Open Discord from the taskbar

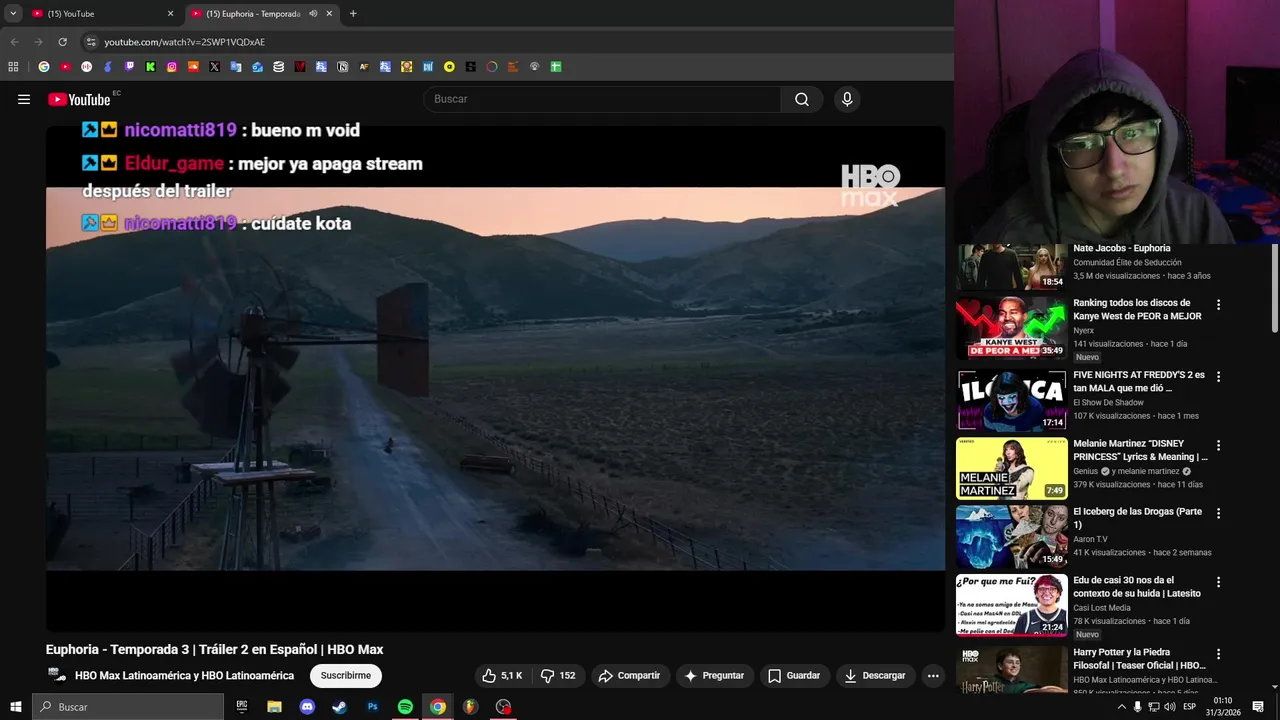coord(307,706)
